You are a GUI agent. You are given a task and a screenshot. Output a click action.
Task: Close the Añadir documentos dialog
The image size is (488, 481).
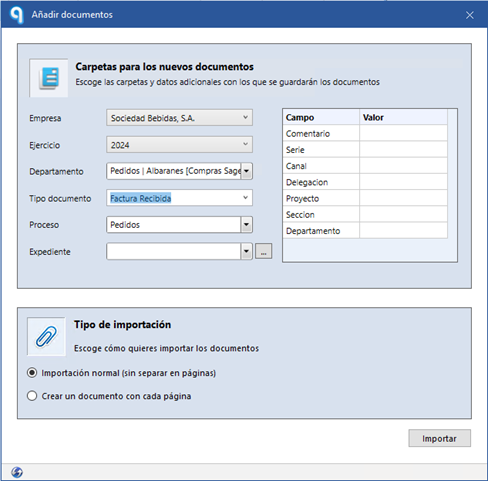(x=470, y=15)
